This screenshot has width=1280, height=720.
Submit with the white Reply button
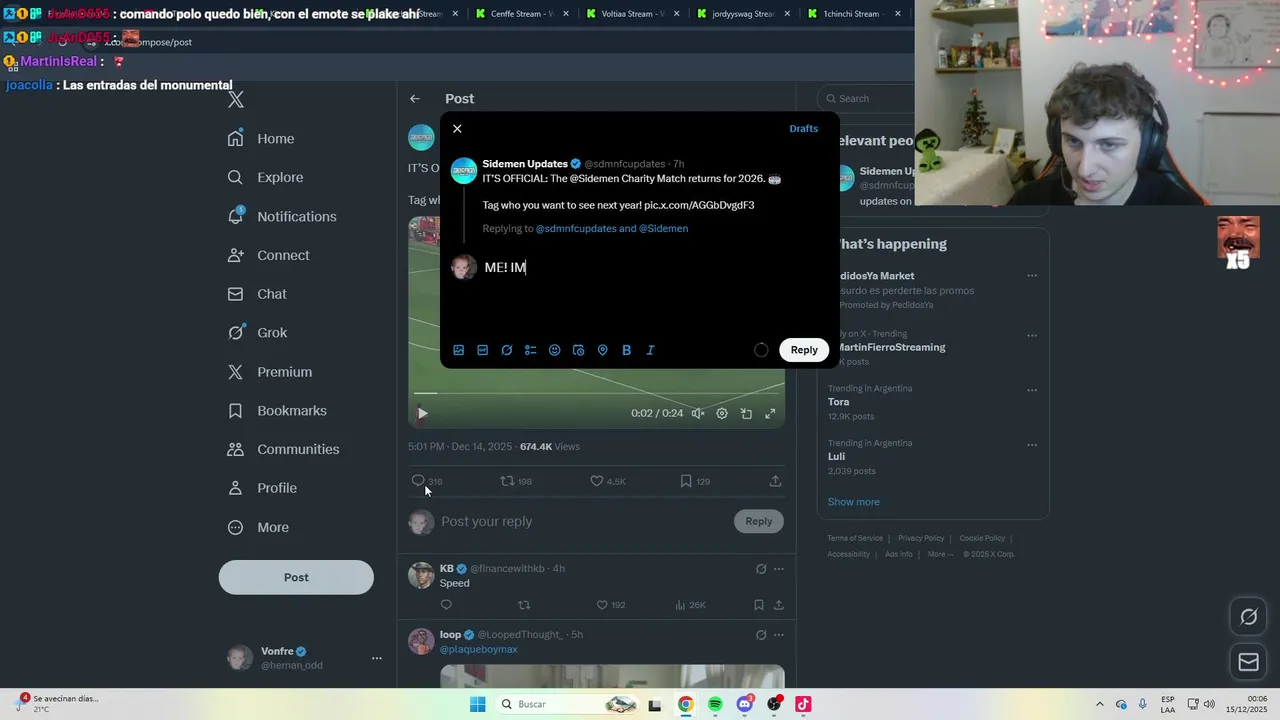(804, 350)
